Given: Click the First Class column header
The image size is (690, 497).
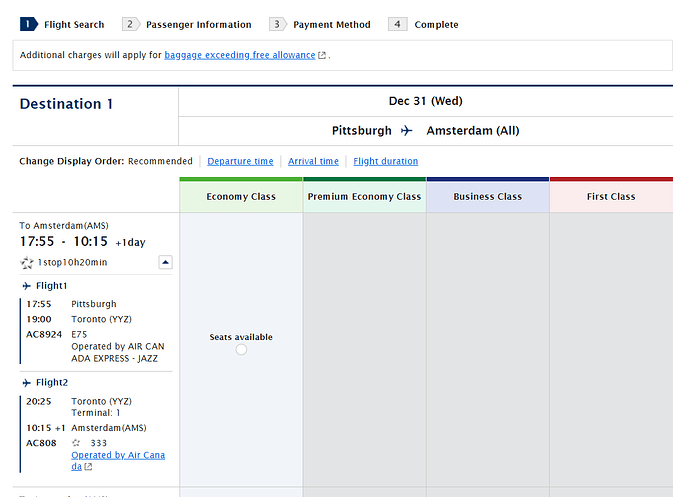Looking at the screenshot, I should (x=611, y=197).
